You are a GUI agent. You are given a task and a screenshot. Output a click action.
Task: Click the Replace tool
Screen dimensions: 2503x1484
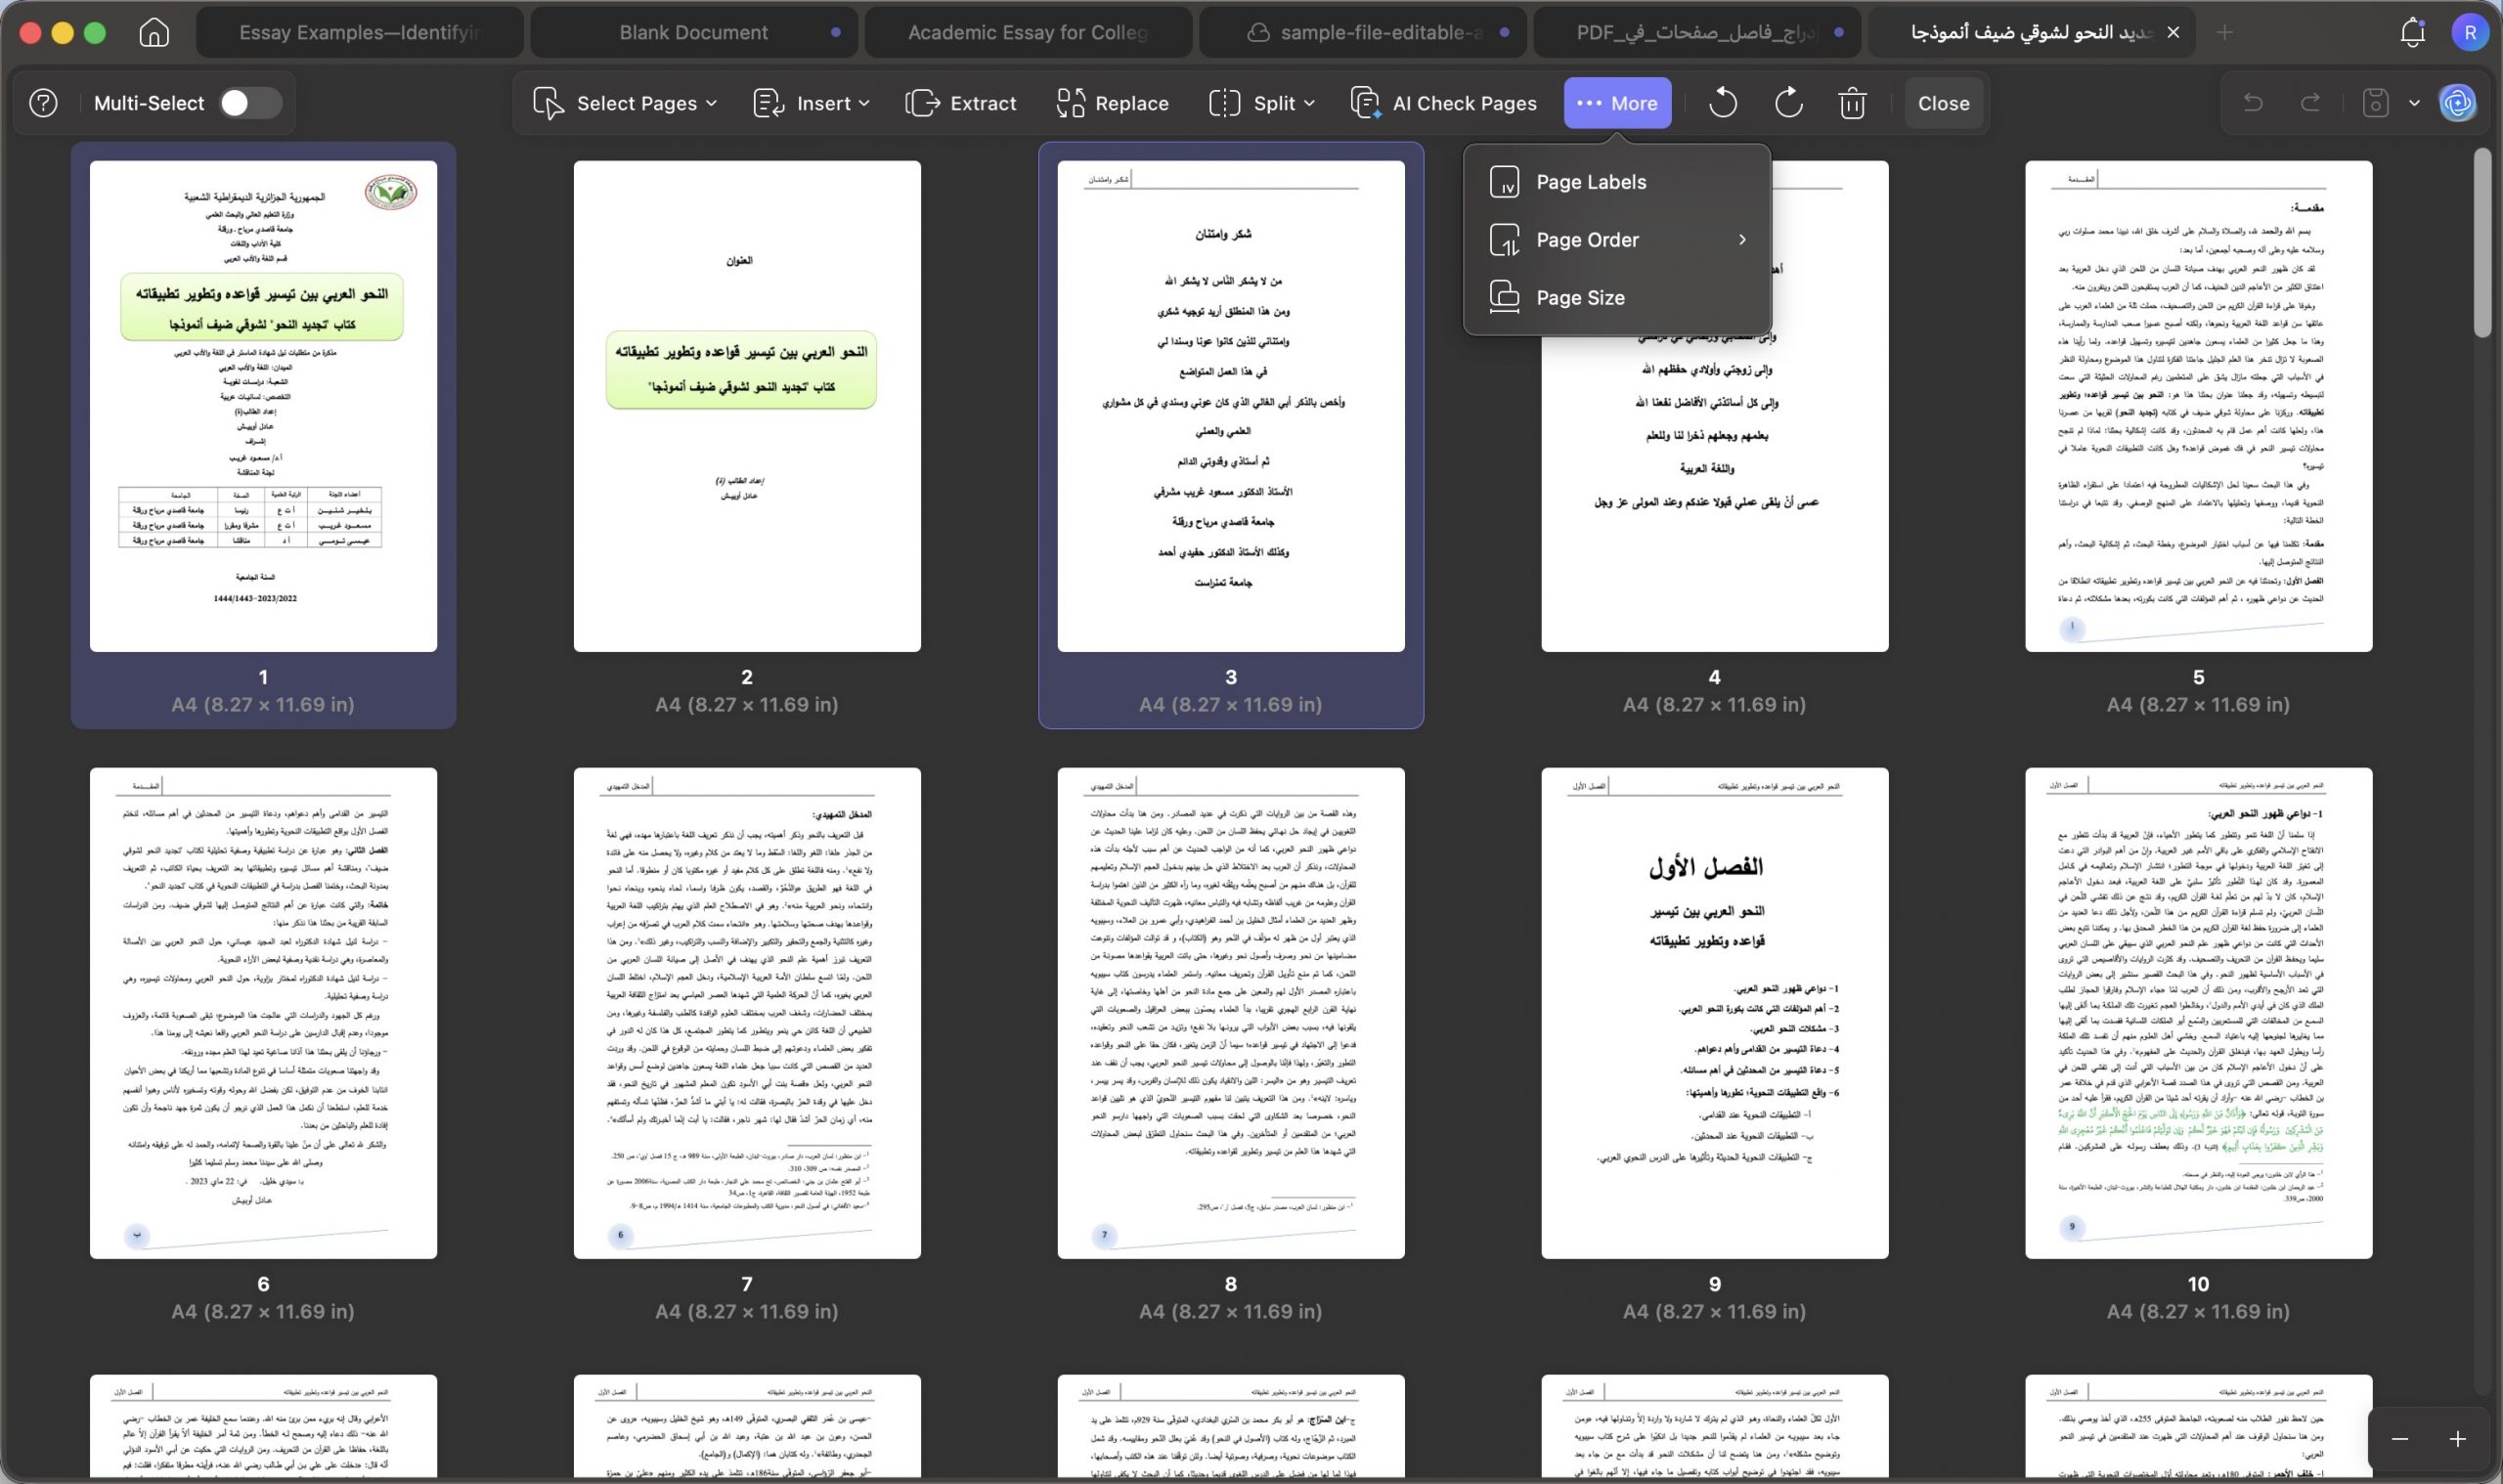point(1112,103)
